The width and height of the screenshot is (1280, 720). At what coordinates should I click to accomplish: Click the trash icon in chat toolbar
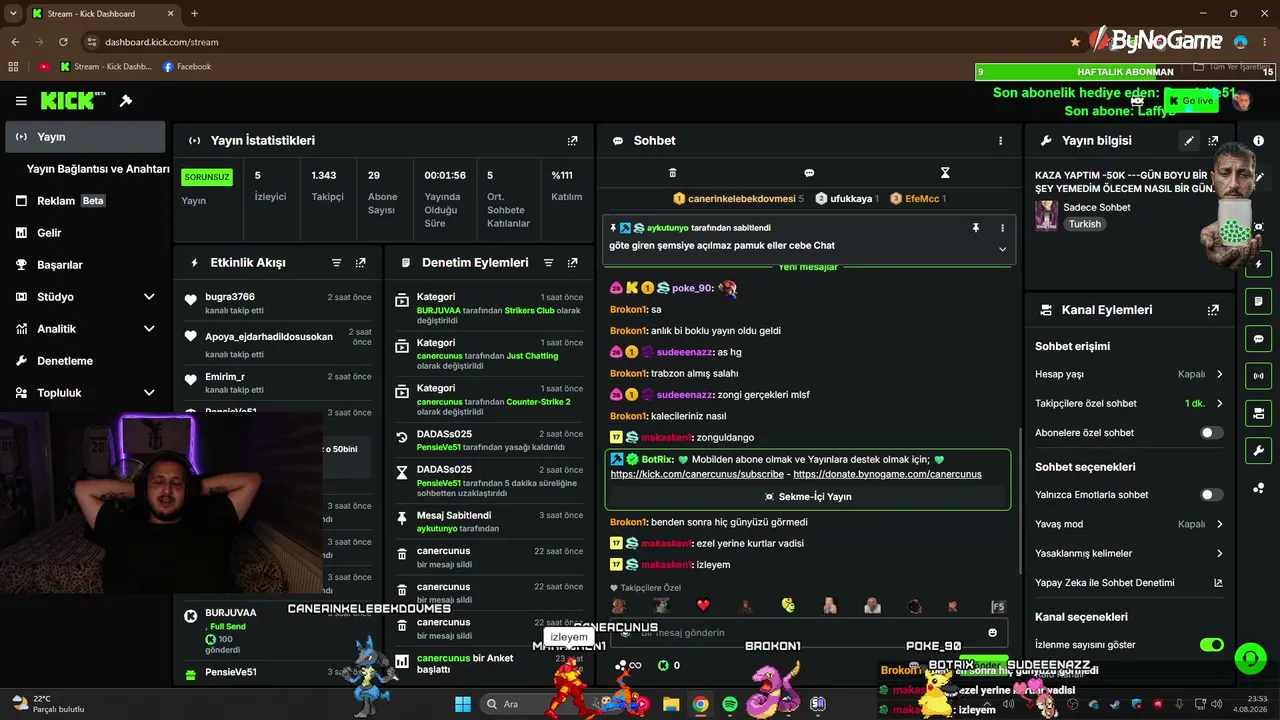pyautogui.click(x=673, y=173)
